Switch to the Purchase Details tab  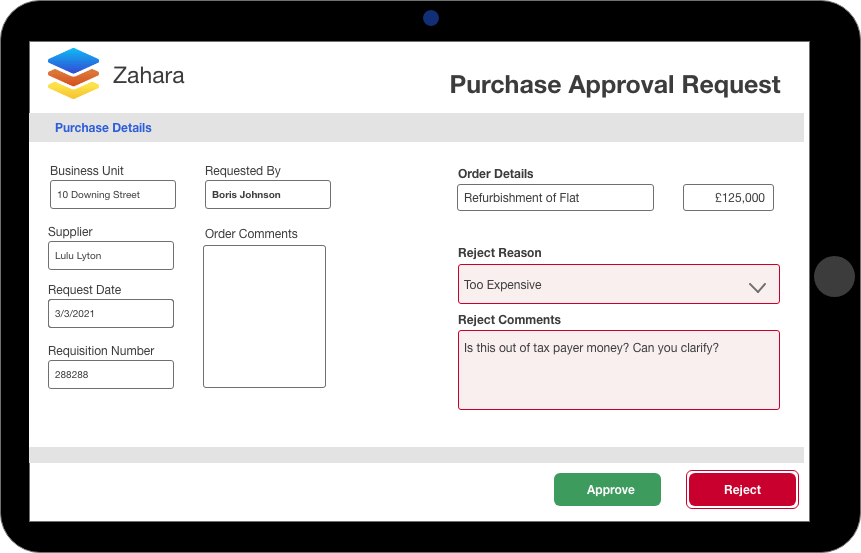(x=103, y=128)
